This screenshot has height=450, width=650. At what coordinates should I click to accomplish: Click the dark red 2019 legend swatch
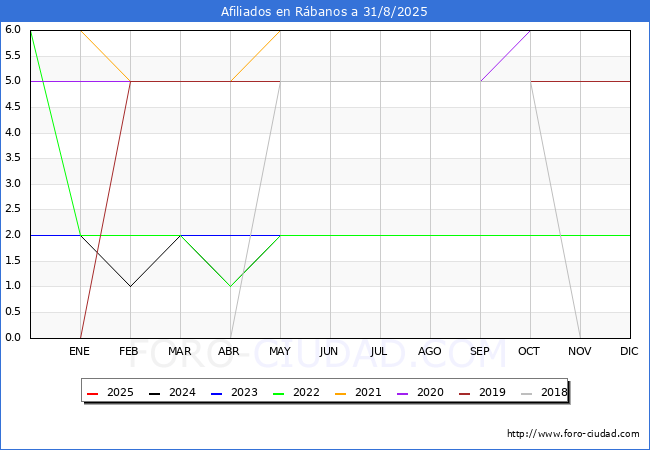click(464, 393)
